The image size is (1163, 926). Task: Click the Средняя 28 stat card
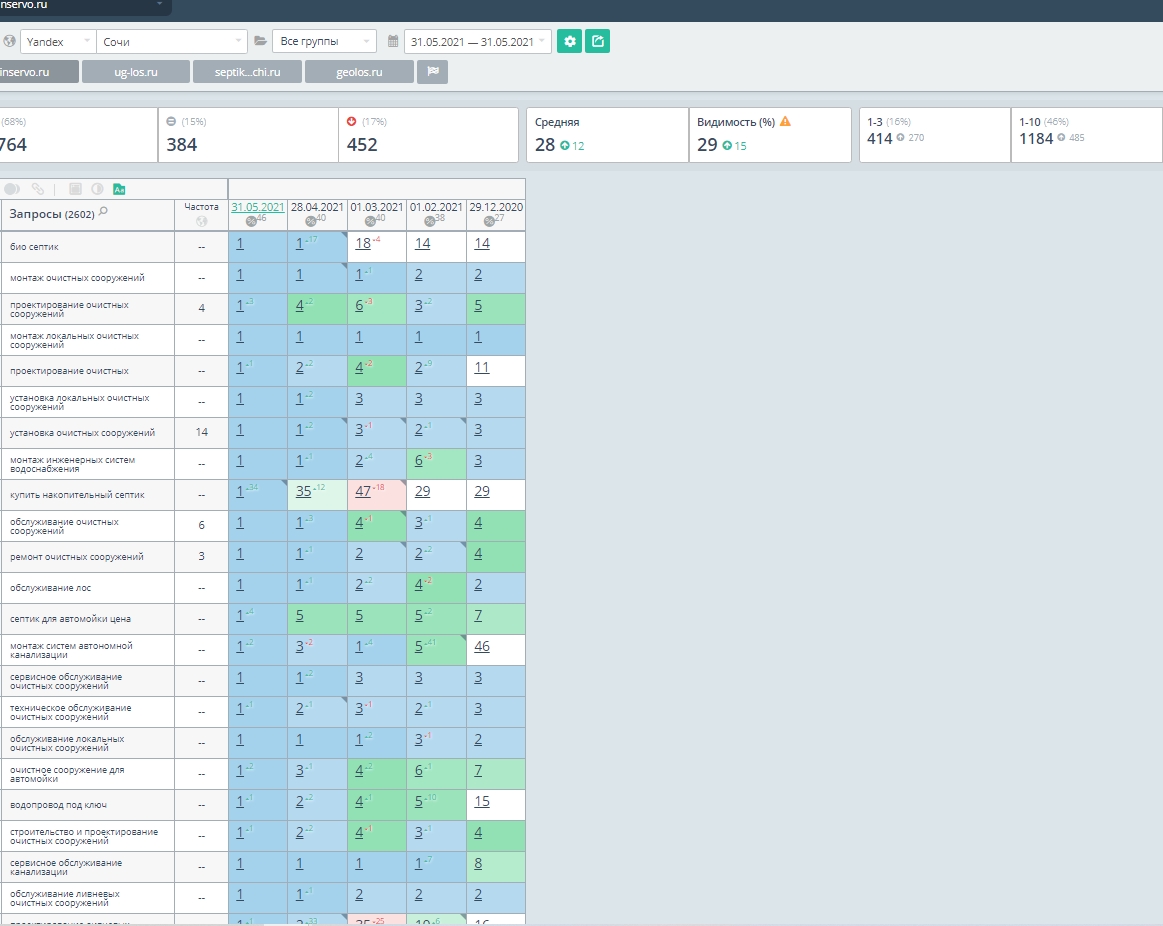[x=607, y=135]
